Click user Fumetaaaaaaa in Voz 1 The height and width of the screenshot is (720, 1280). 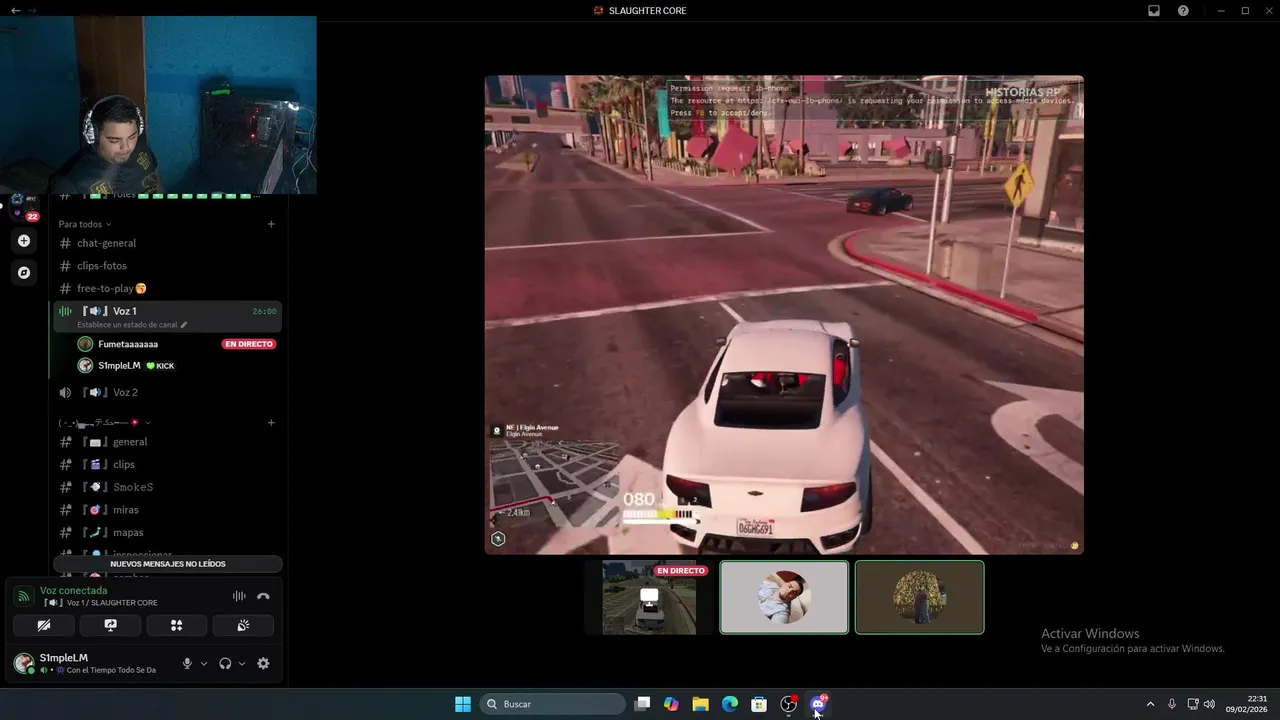[128, 344]
